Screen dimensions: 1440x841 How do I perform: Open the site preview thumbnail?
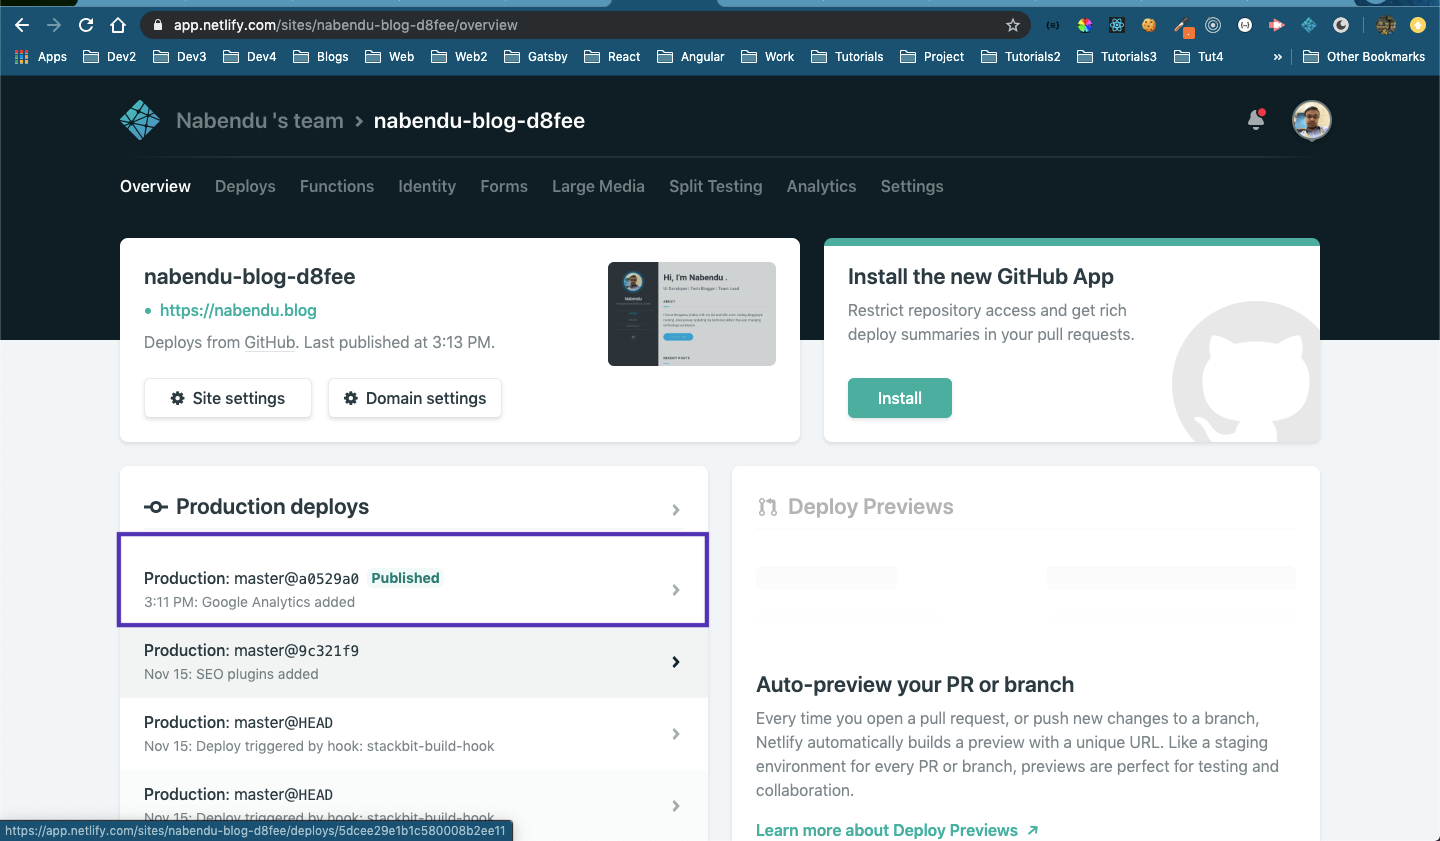coord(692,314)
